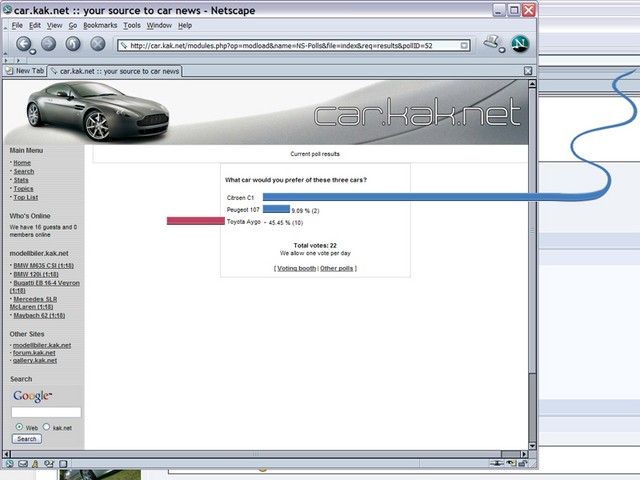
Task: Open the File menu
Action: (17, 25)
